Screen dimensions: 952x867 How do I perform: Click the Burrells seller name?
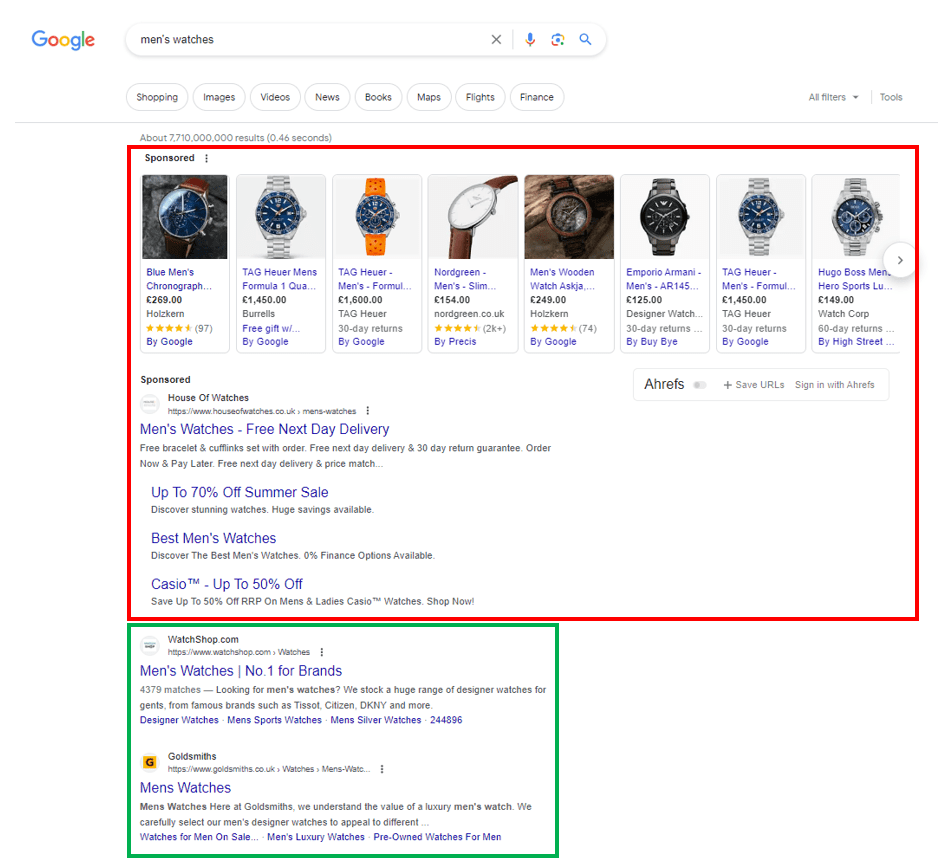(x=259, y=314)
